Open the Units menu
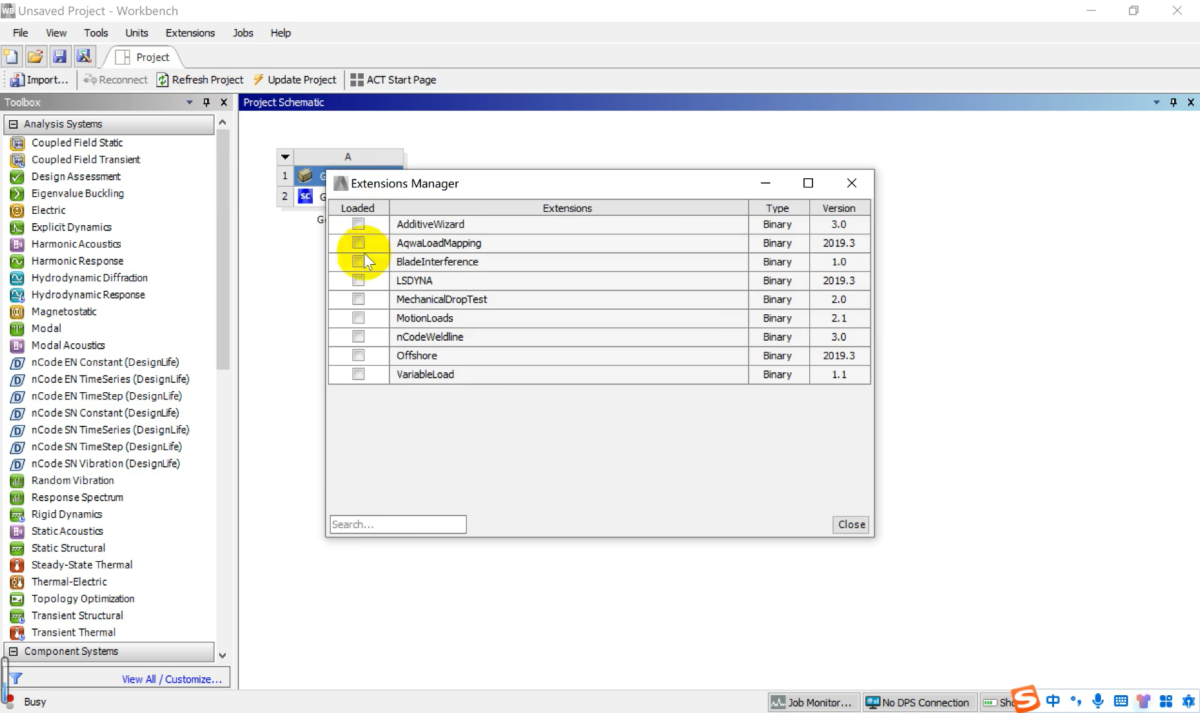 [137, 33]
